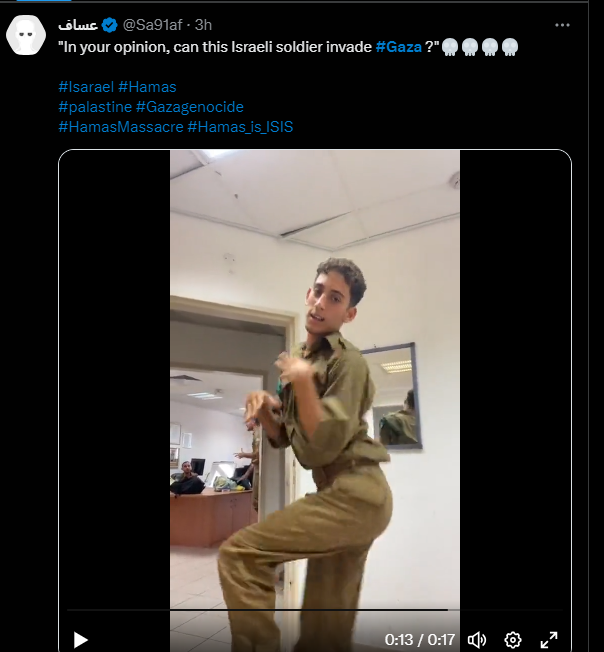This screenshot has width=604, height=652.
Task: Seek on the video progress bar
Action: [300, 610]
